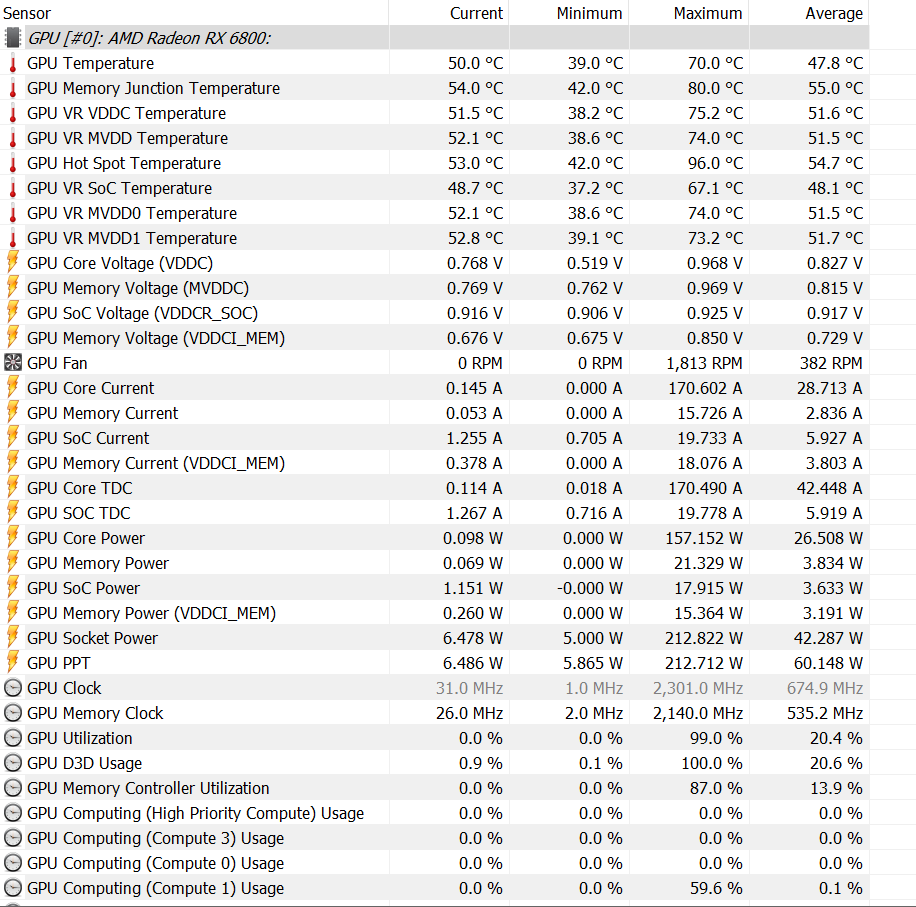Click the lightning icon for GPU SoC Current
Viewport: 916px width, 907px height.
(x=12, y=438)
